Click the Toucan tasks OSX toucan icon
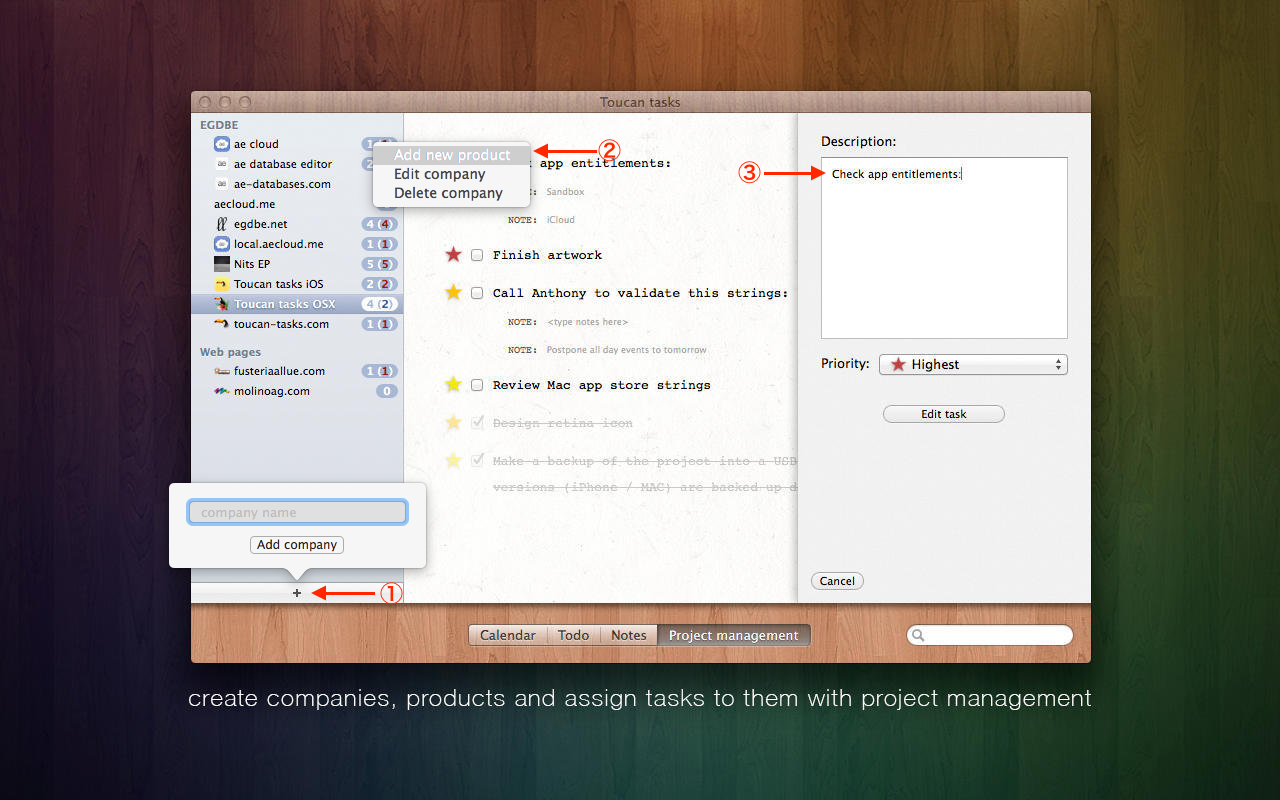This screenshot has height=800, width=1280. [222, 304]
